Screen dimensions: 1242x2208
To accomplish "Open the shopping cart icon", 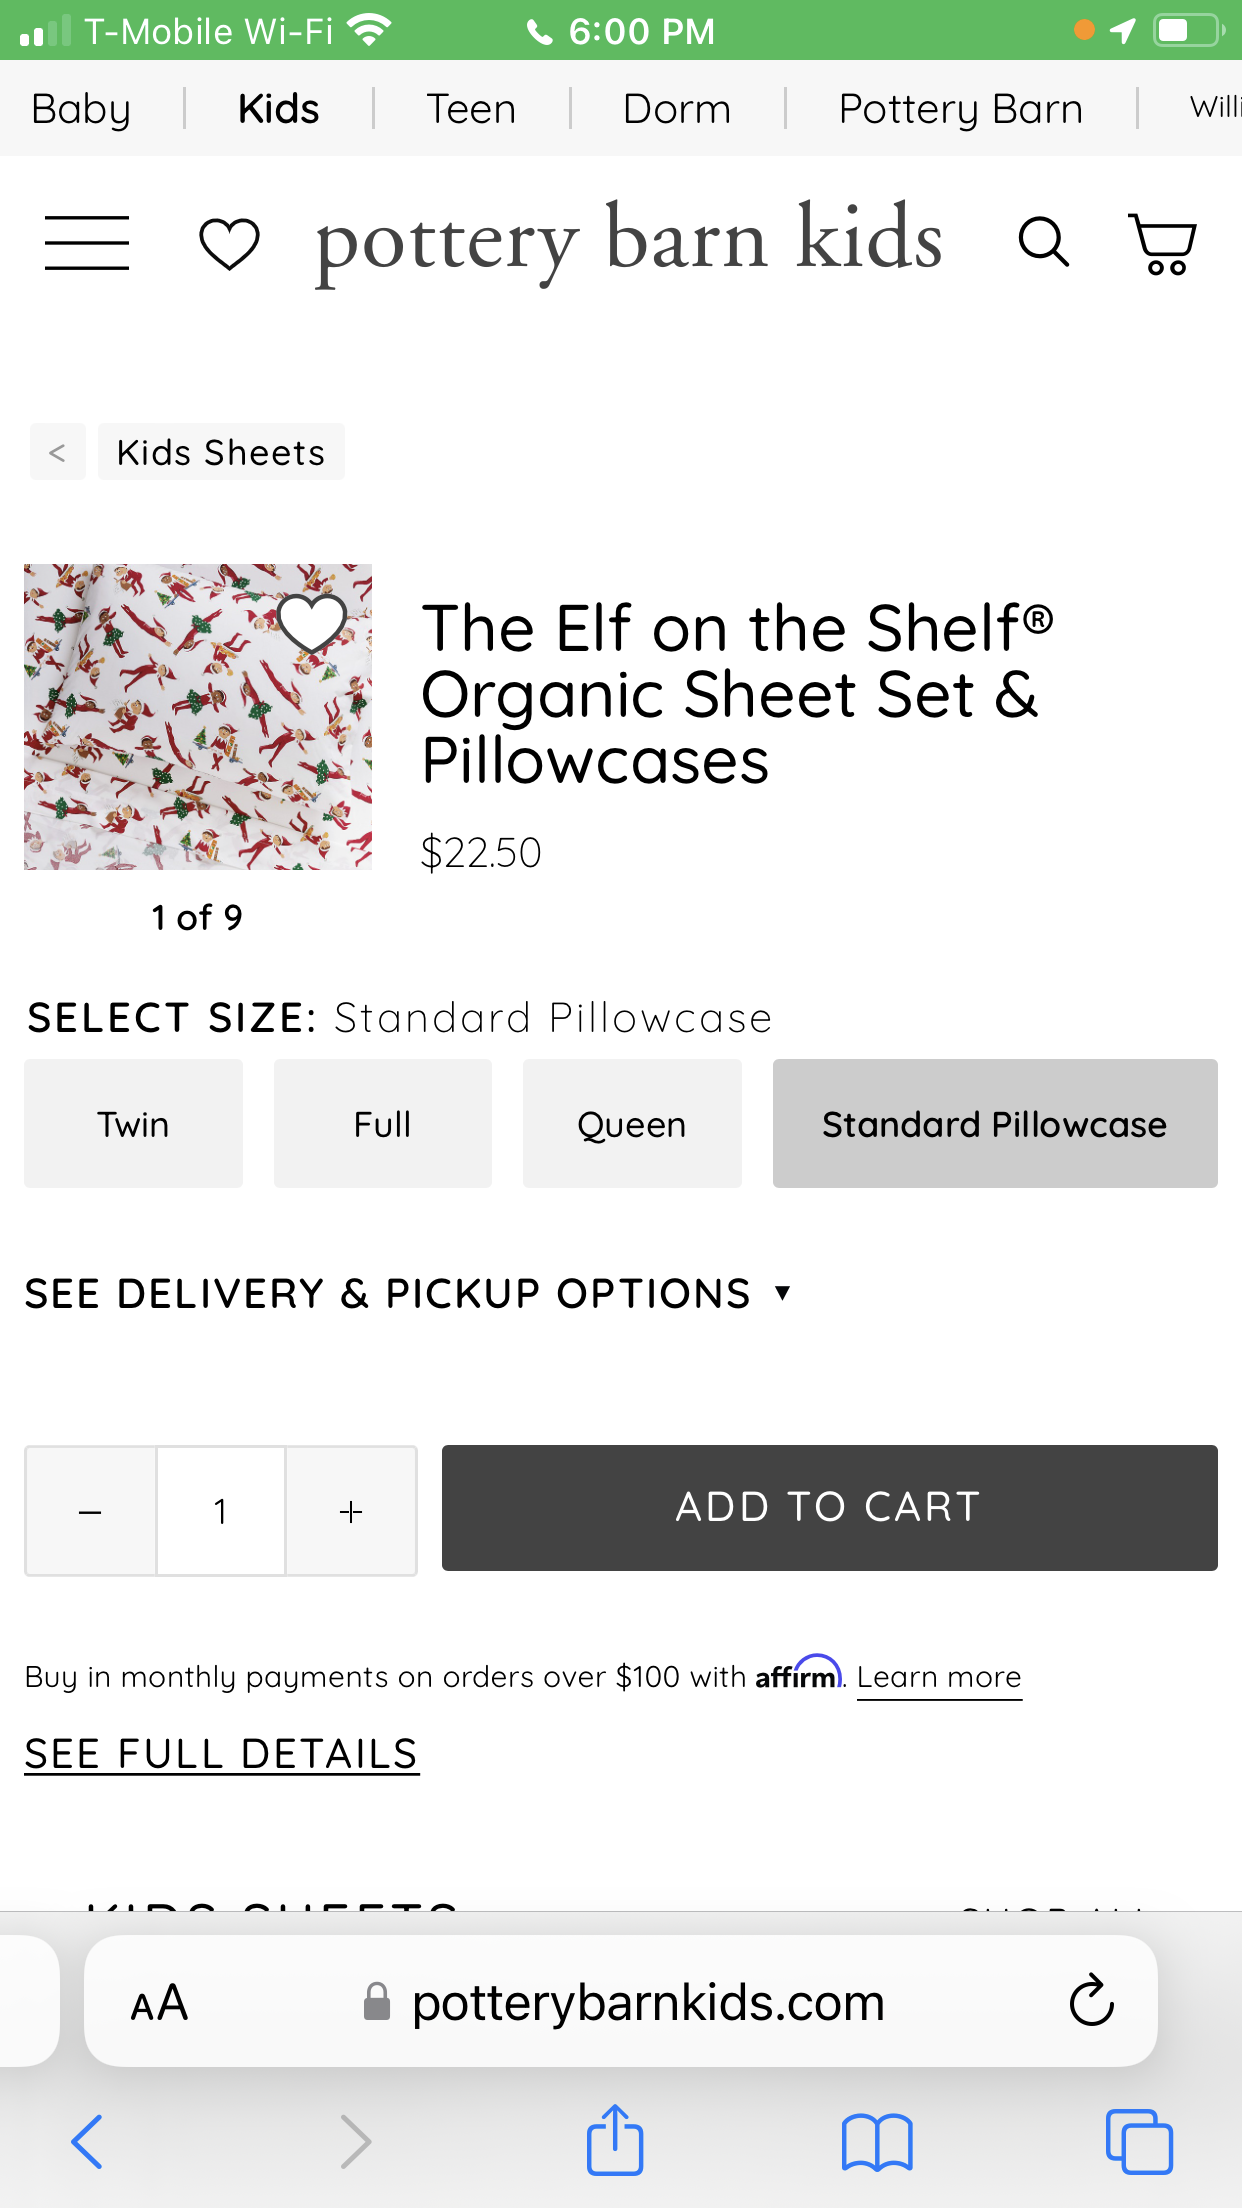I will pos(1163,244).
